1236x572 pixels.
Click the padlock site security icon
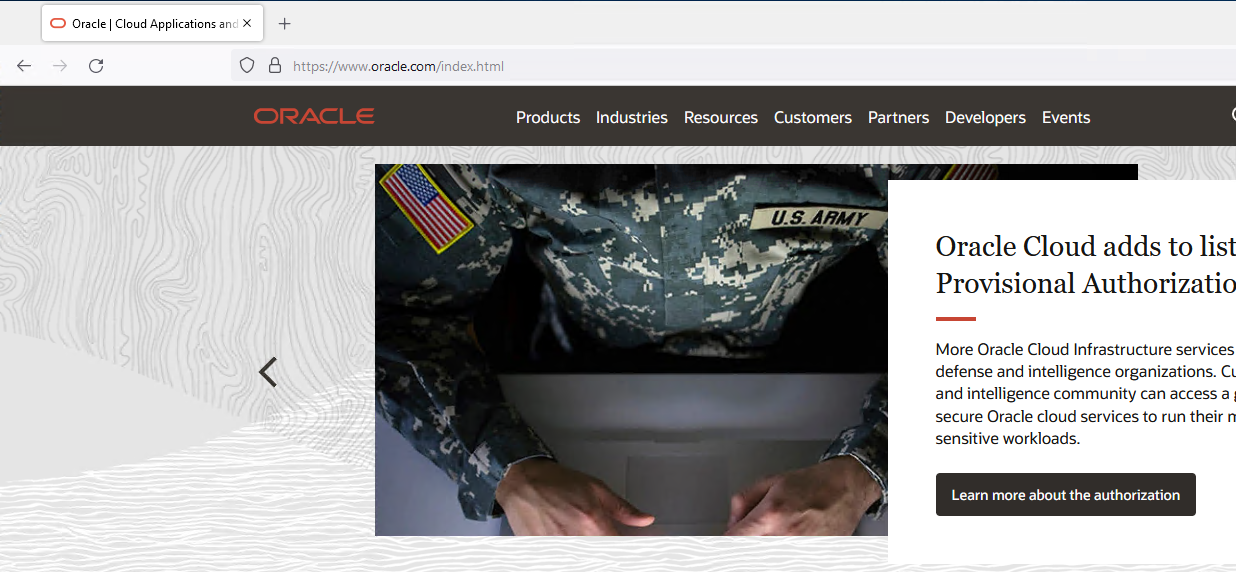click(x=275, y=66)
